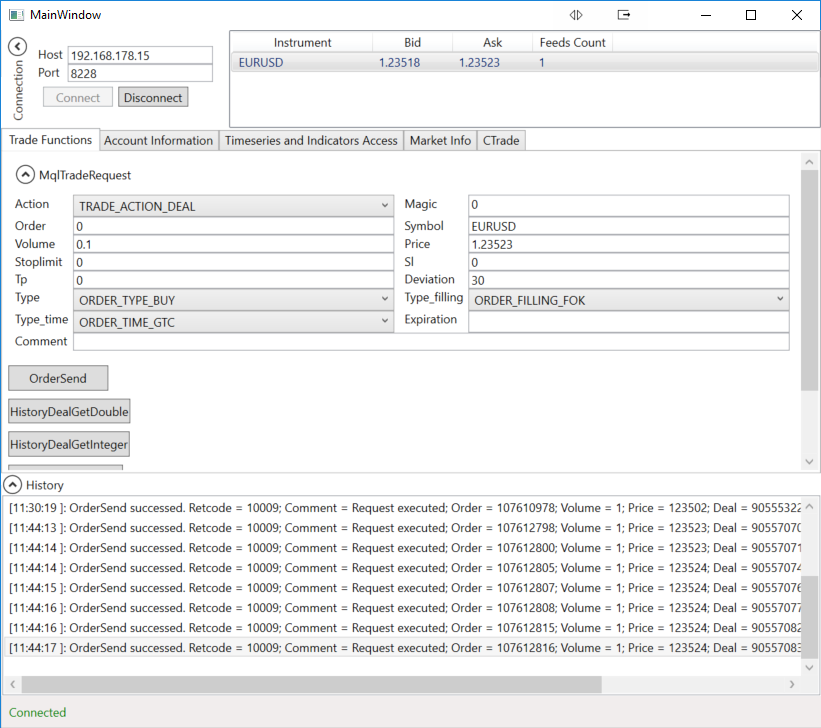Click history list scroll down arrow
The image size is (821, 728).
point(809,667)
